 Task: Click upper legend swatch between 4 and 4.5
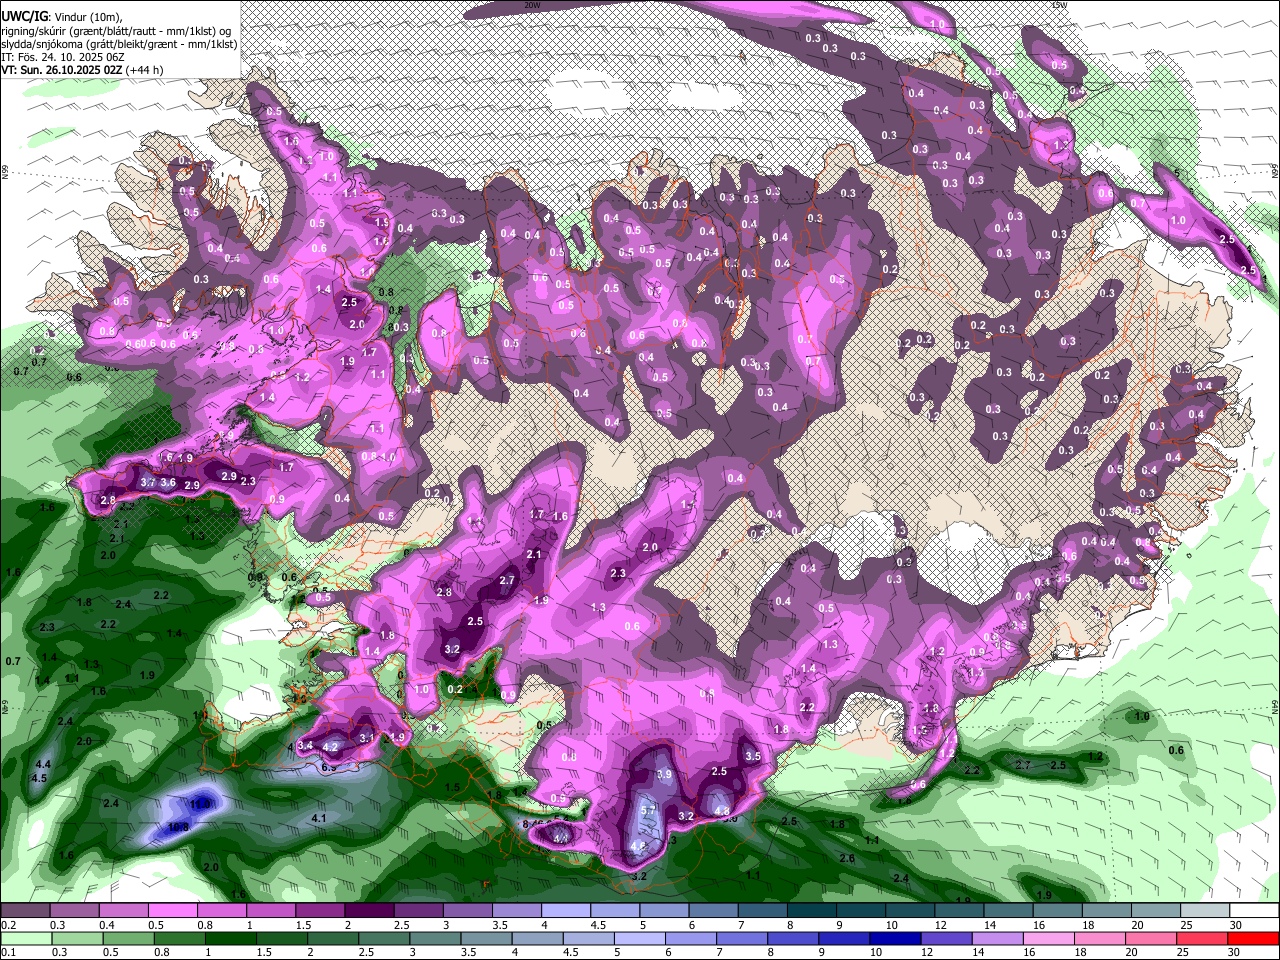coord(566,911)
